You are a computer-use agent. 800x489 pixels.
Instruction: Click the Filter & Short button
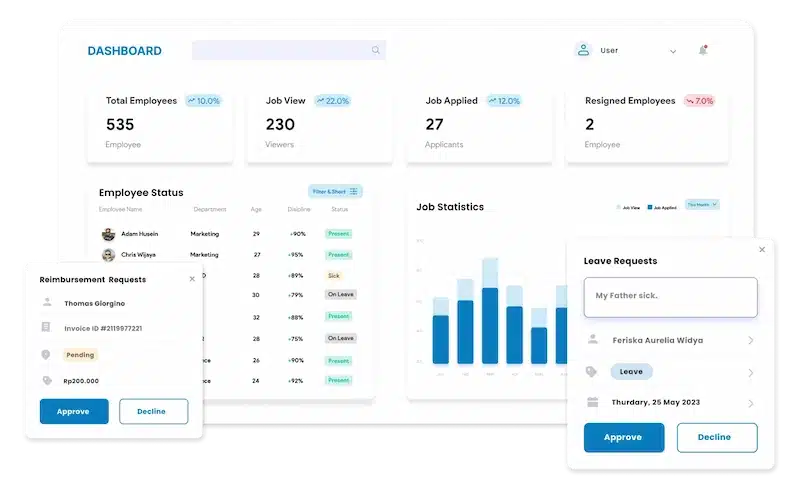pyautogui.click(x=335, y=191)
